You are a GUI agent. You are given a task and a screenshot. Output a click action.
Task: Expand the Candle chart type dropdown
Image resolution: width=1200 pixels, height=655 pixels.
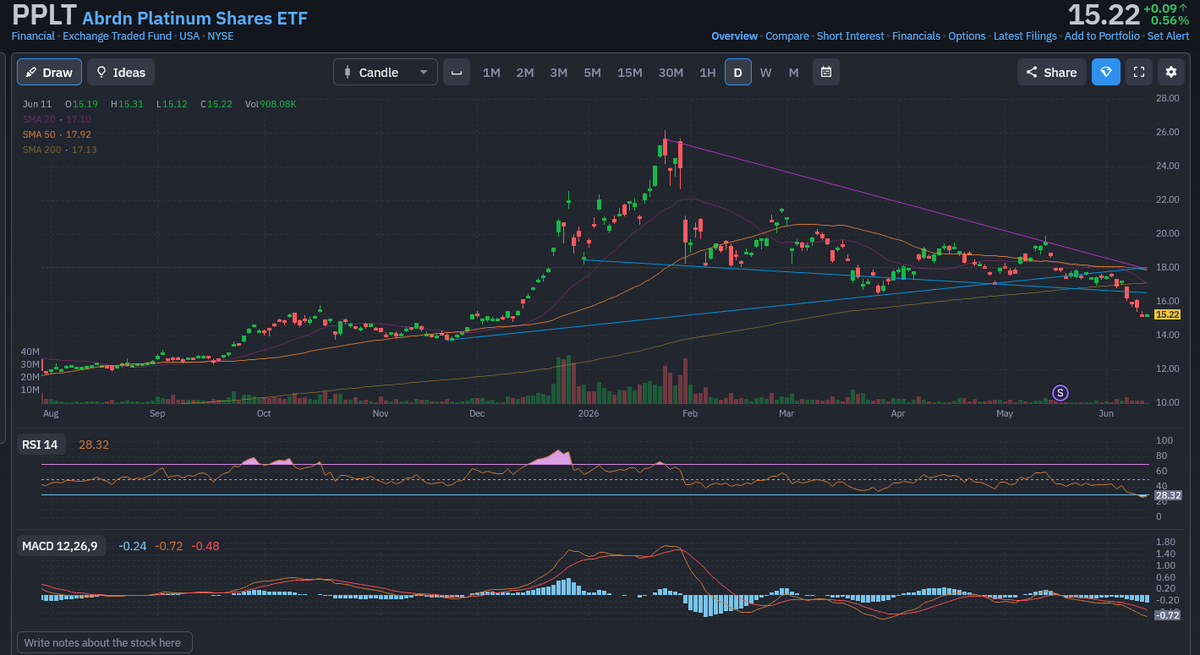(385, 72)
